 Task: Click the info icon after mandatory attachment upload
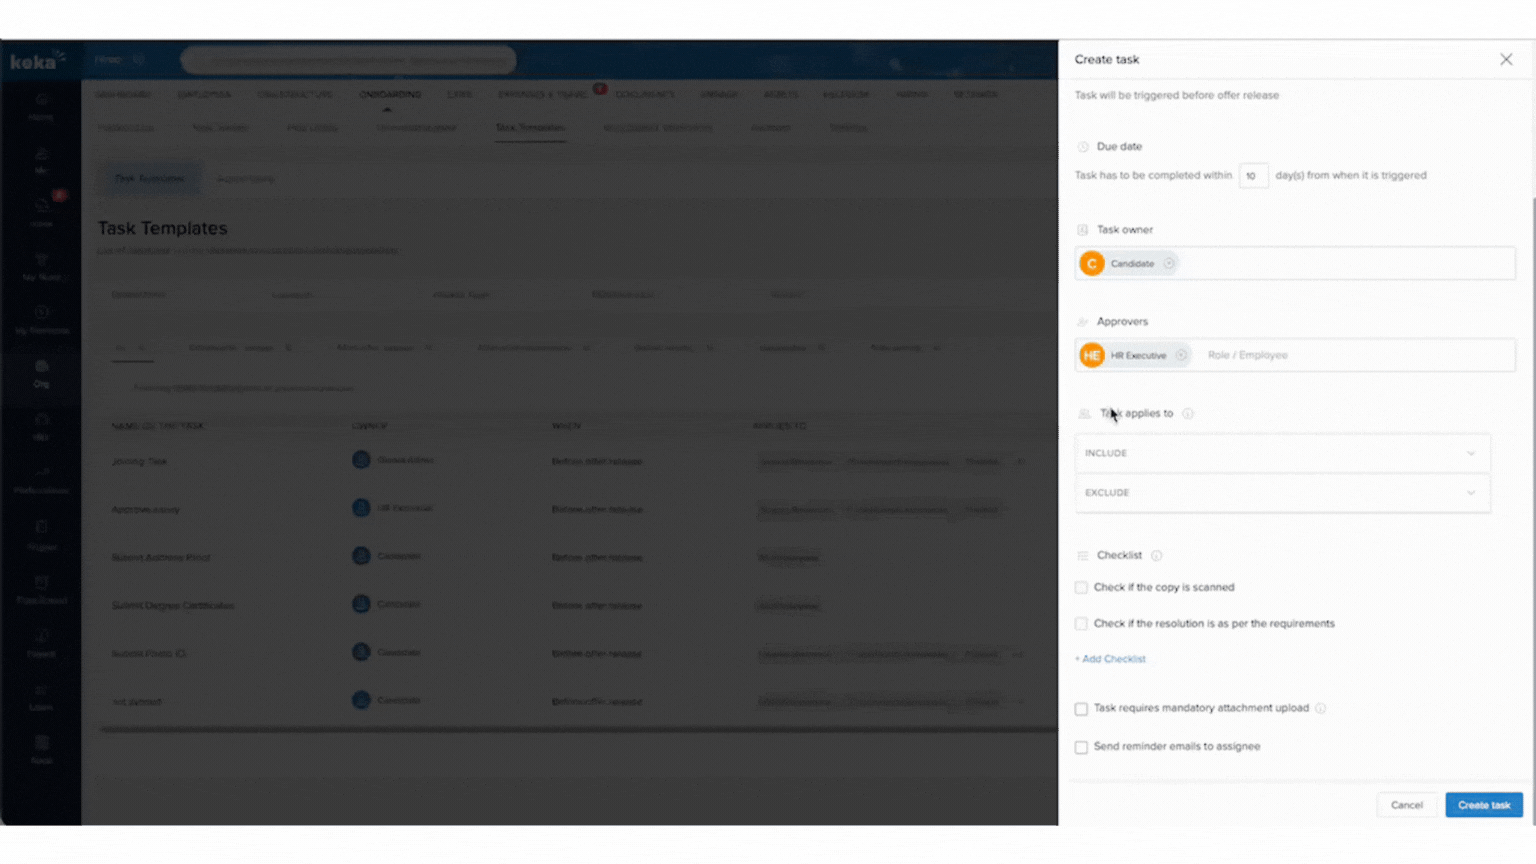1320,709
